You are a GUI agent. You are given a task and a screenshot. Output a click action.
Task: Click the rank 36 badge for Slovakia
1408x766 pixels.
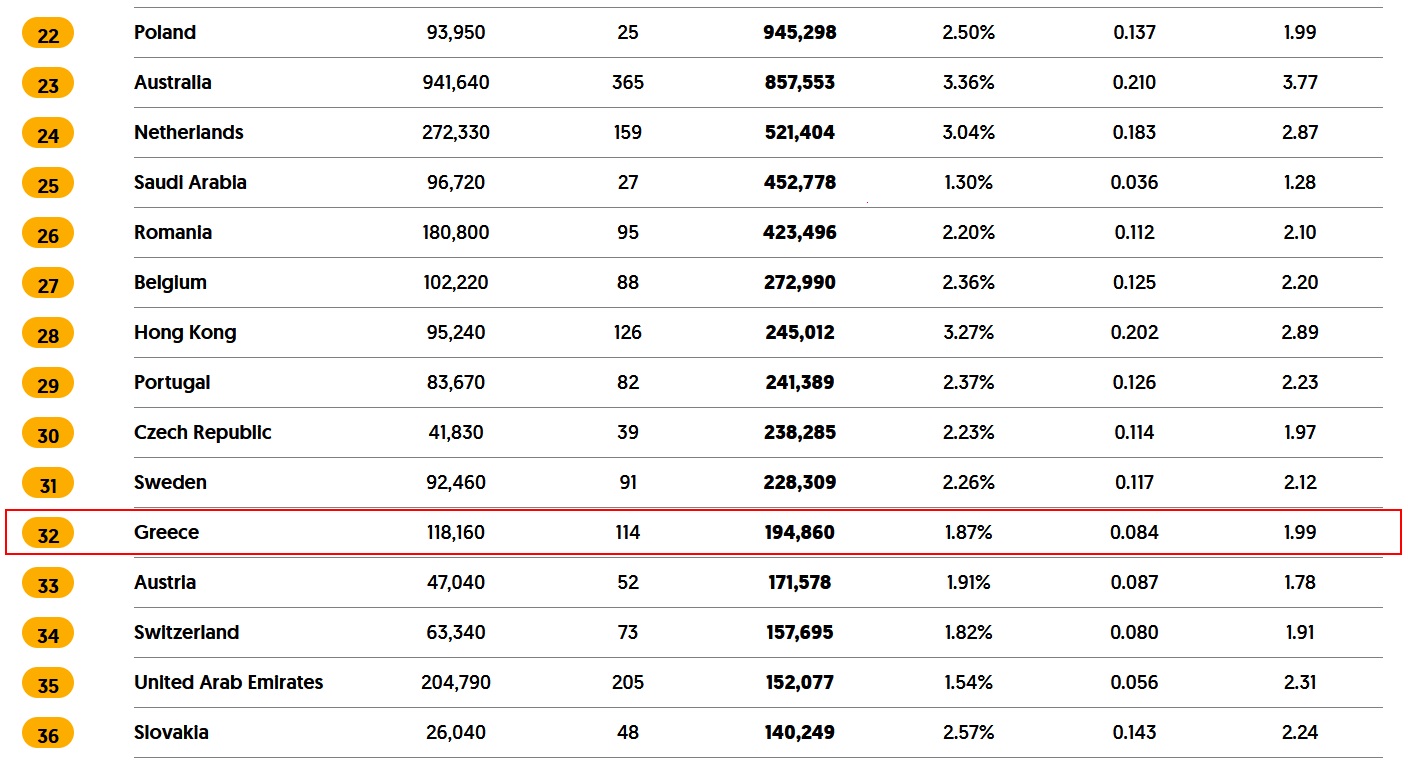pyautogui.click(x=48, y=734)
